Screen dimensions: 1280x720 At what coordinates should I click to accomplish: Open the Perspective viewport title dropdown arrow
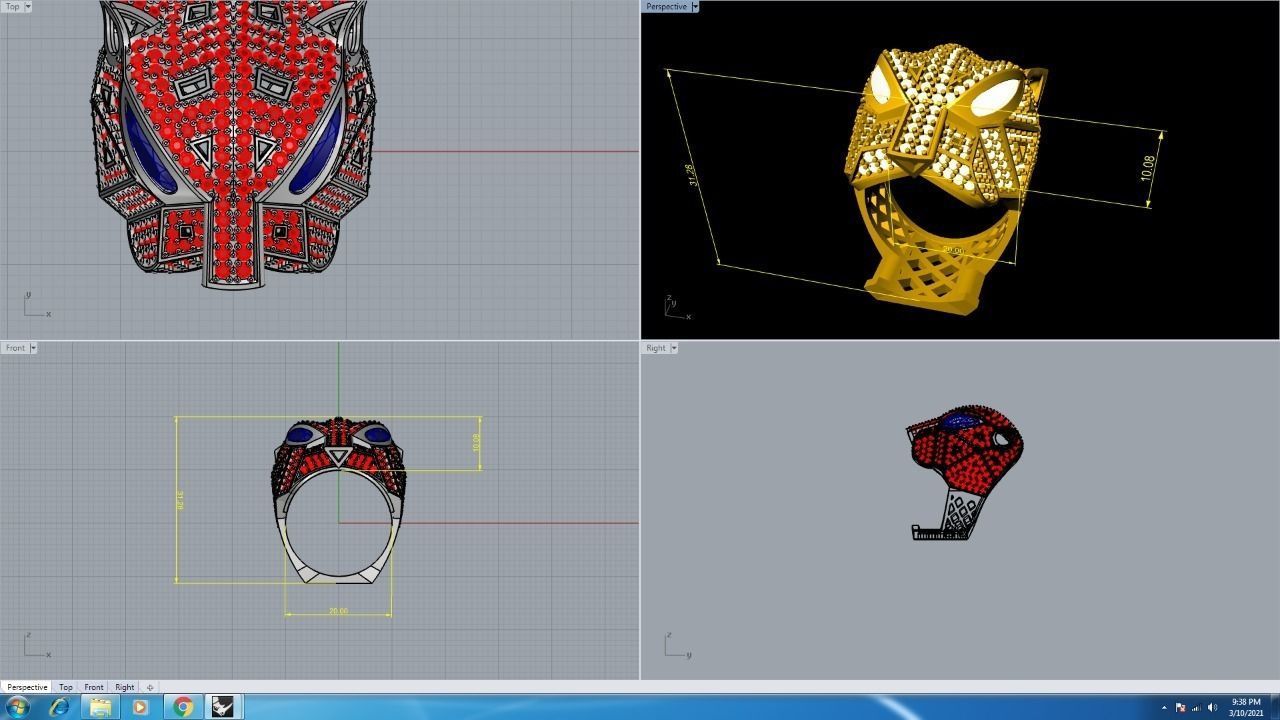(x=695, y=6)
